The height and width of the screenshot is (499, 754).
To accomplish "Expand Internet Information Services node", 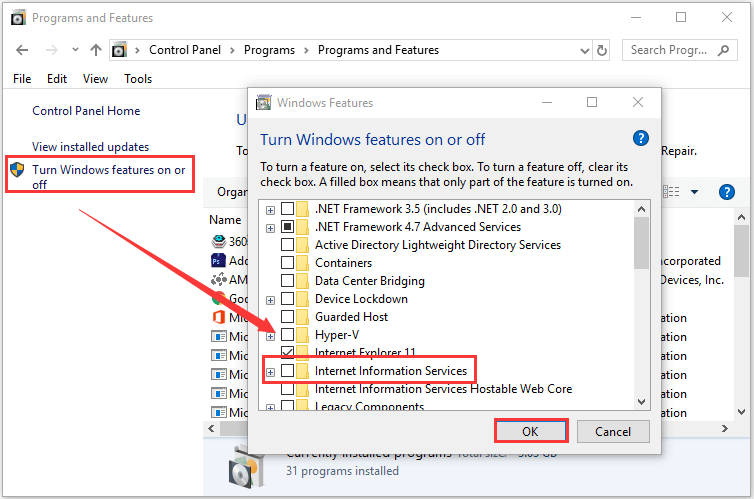I will [270, 372].
